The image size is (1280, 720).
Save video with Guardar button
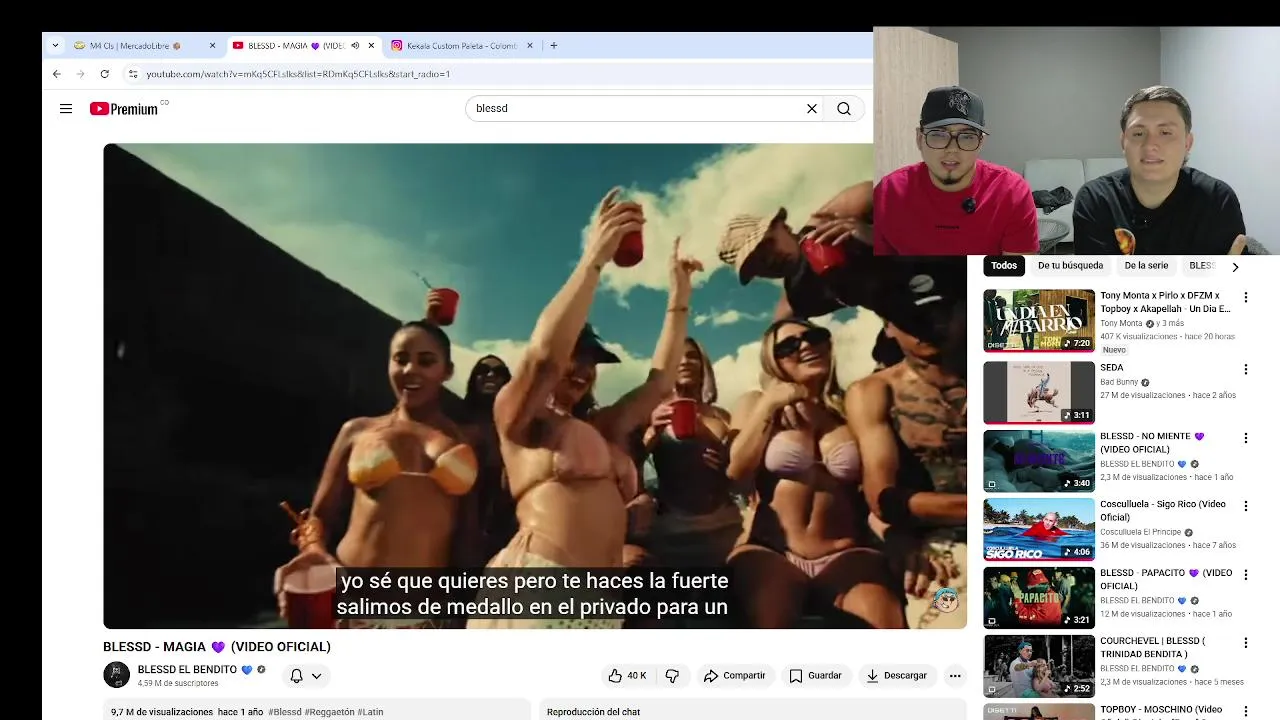pyautogui.click(x=815, y=676)
